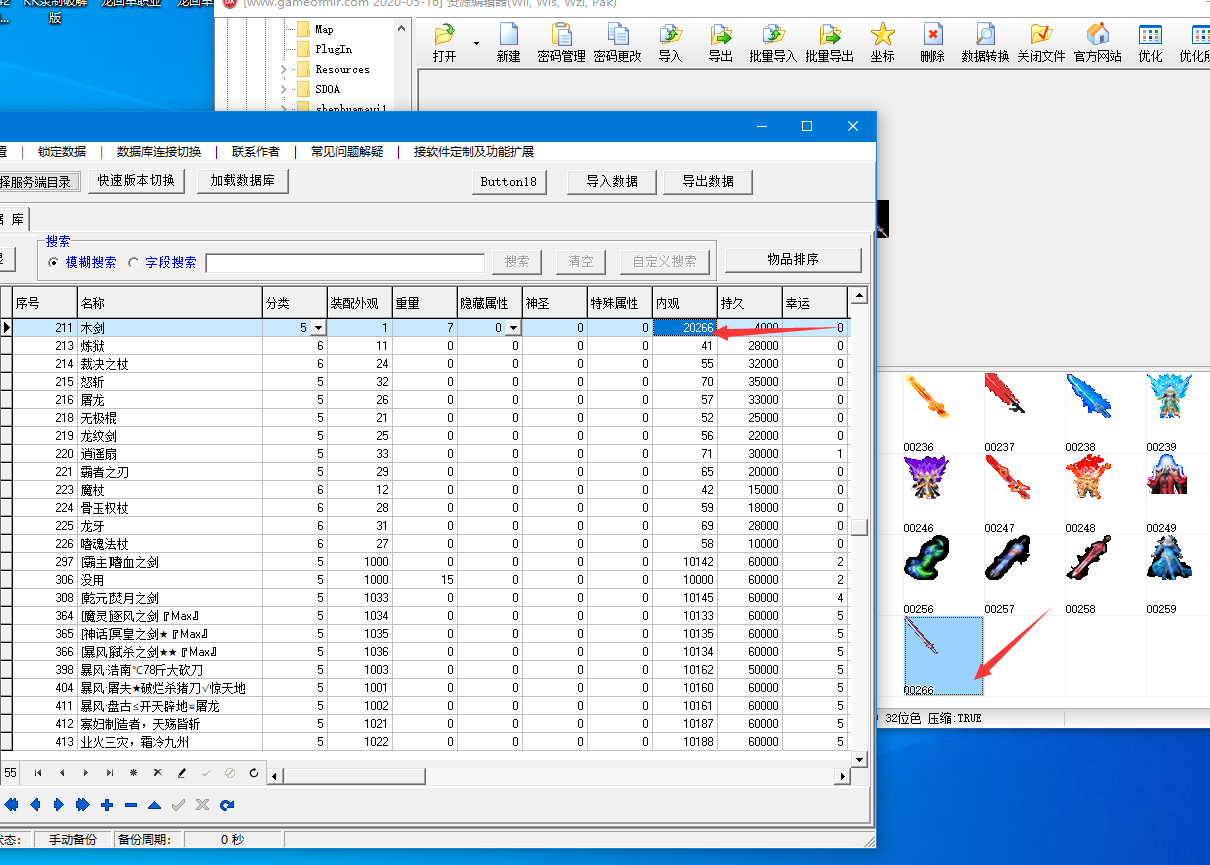
Task: Click the 裁决之杖 item name cell
Action: click(x=169, y=364)
